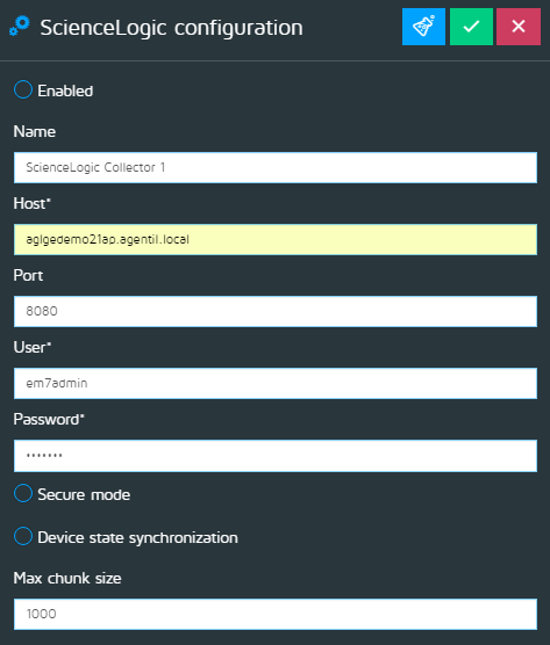Click the "ScienceLogic configuration" title text
The height and width of the screenshot is (645, 550).
(172, 28)
